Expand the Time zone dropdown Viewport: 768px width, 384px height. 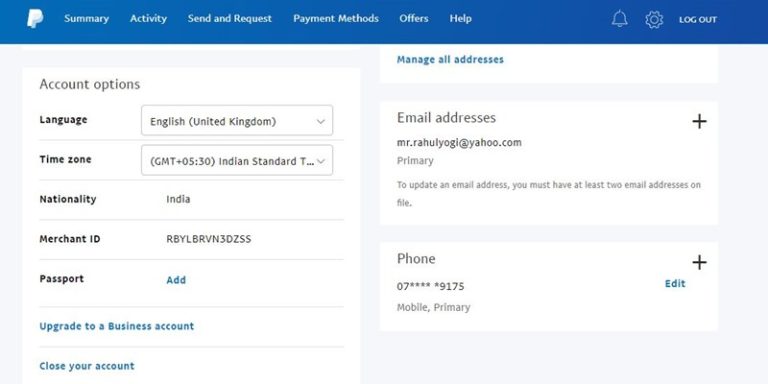pyautogui.click(x=237, y=160)
